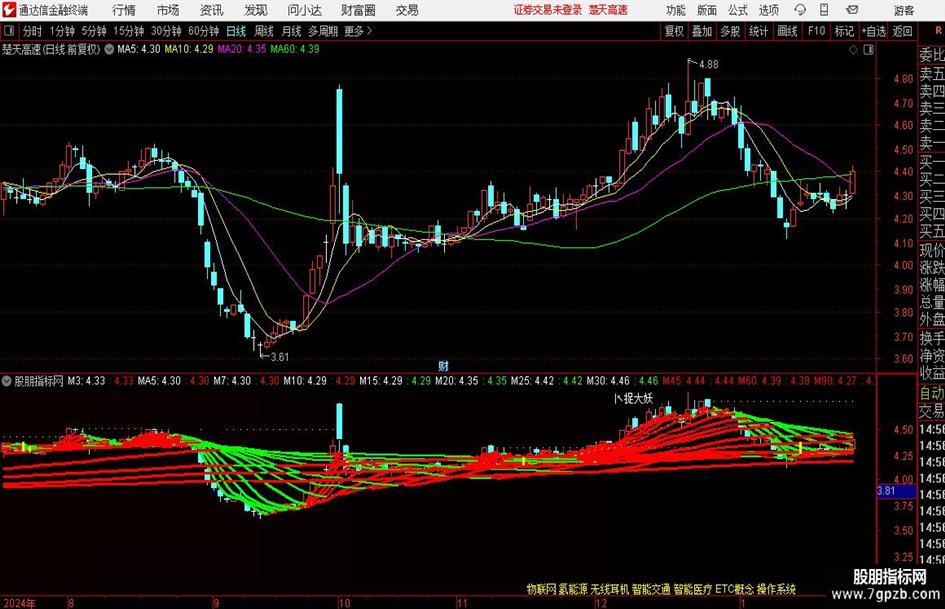The height and width of the screenshot is (609, 945).
Task: Toggle the left panel icon beside 分时
Action: coord(8,31)
